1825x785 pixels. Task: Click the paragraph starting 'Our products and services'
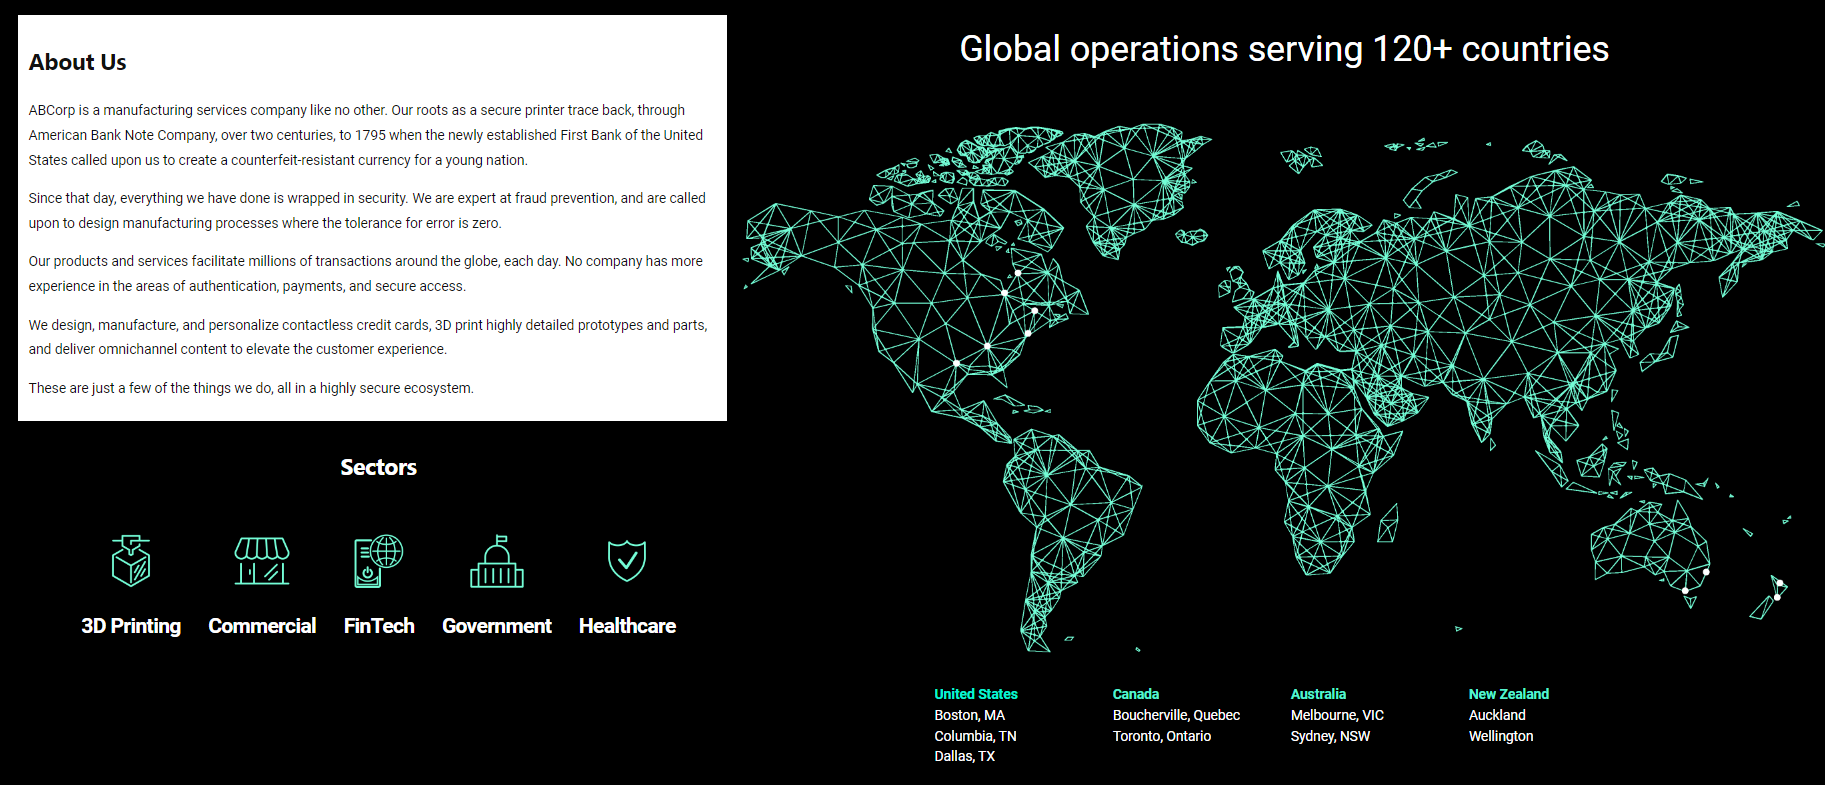[366, 274]
